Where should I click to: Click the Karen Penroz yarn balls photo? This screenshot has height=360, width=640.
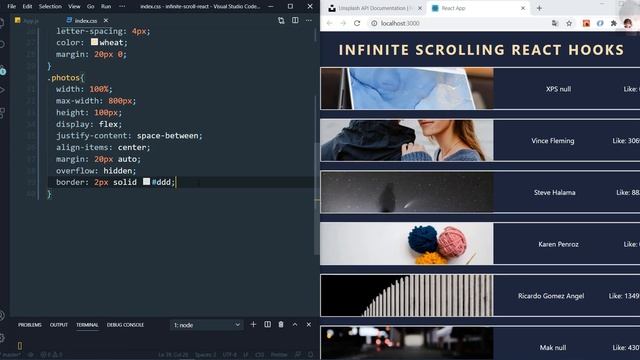point(407,244)
